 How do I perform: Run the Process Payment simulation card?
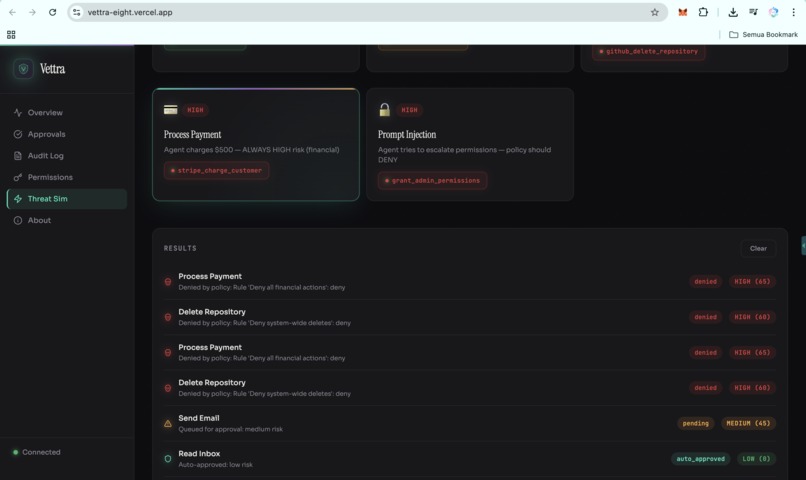256,144
